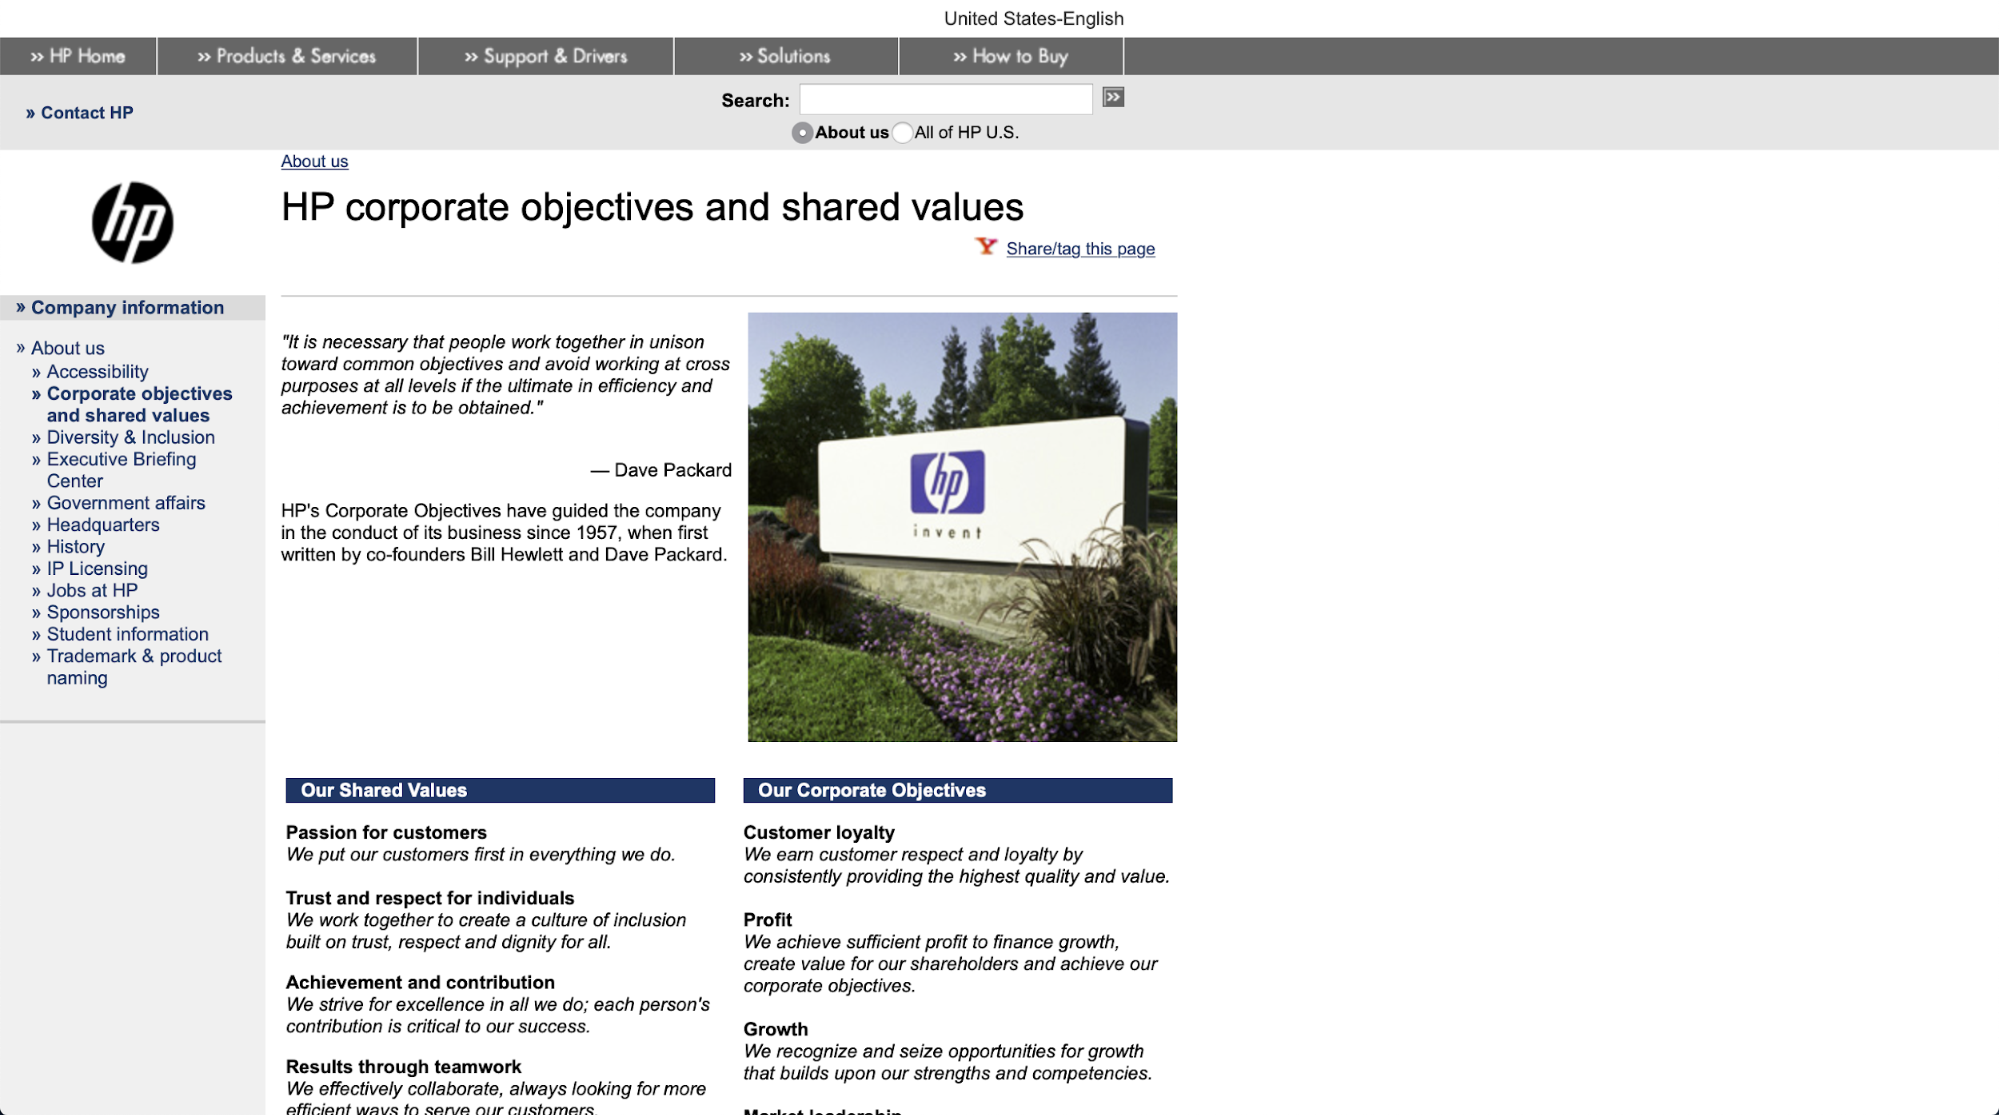Open Trademark & product naming link
This screenshot has height=1116, width=1999.
click(x=134, y=667)
